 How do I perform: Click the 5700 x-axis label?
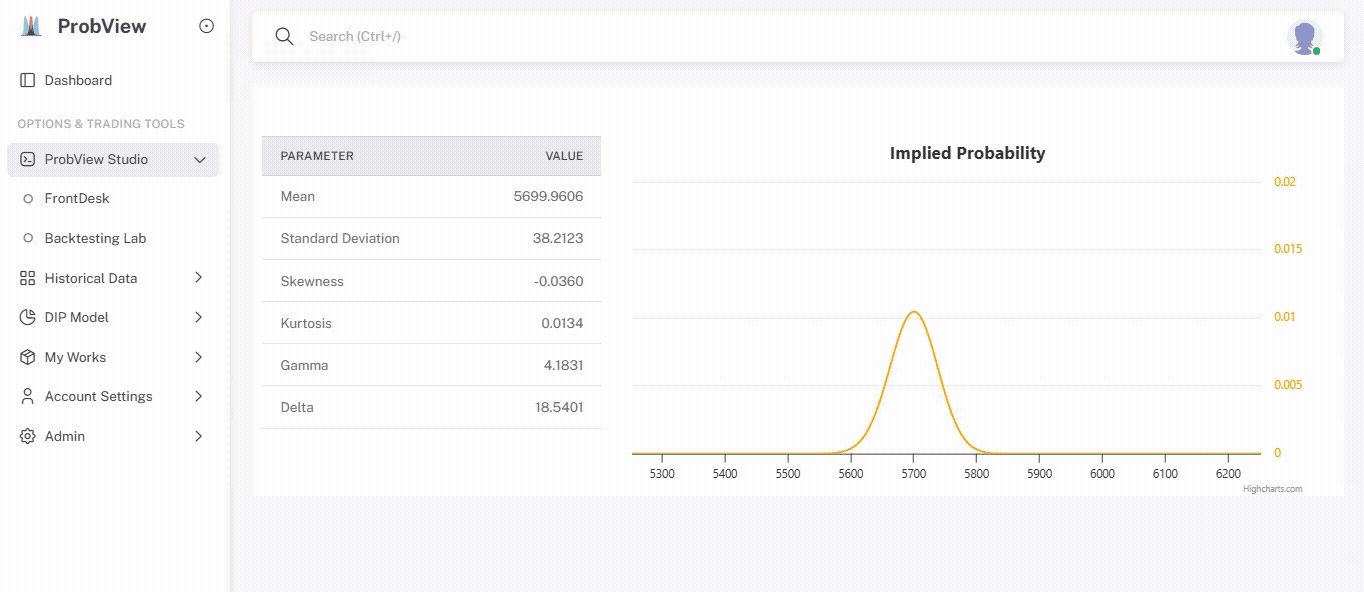(914, 473)
